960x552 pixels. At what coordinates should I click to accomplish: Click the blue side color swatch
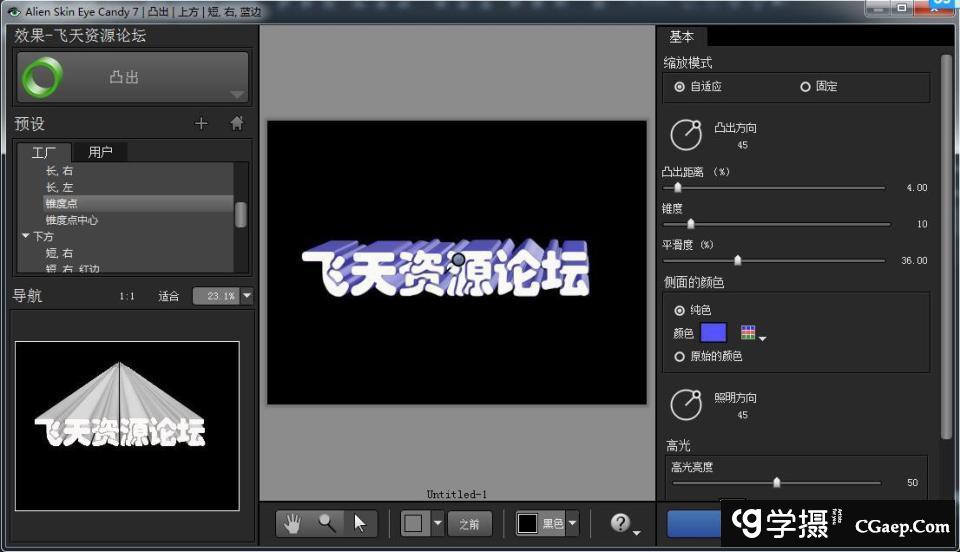[713, 333]
